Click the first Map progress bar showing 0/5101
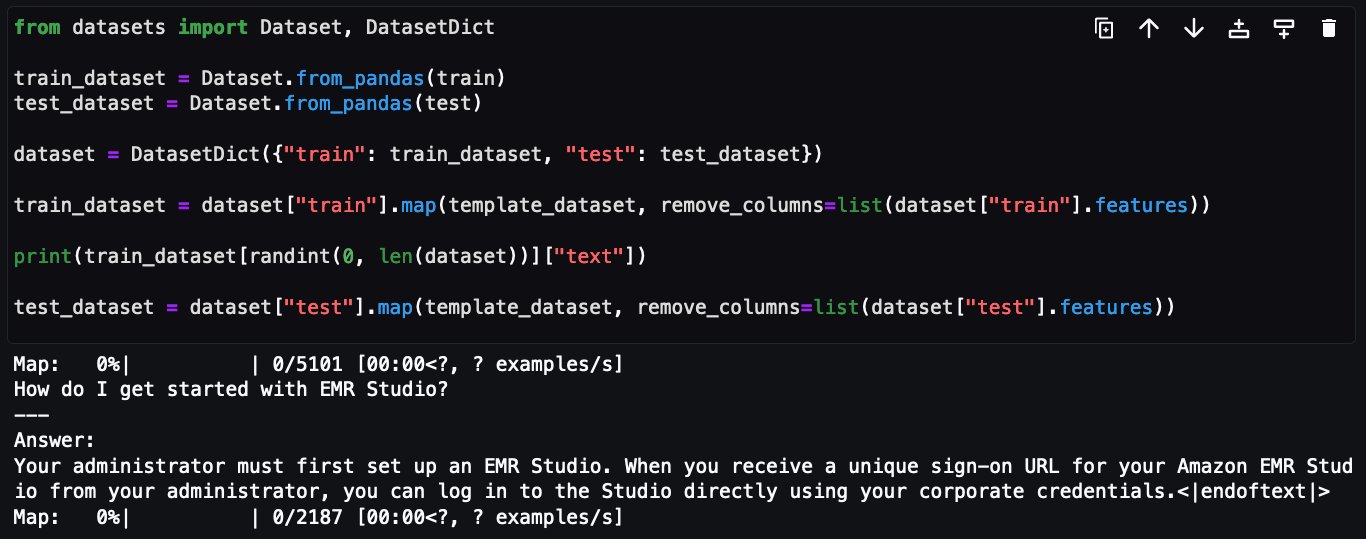 [318, 365]
